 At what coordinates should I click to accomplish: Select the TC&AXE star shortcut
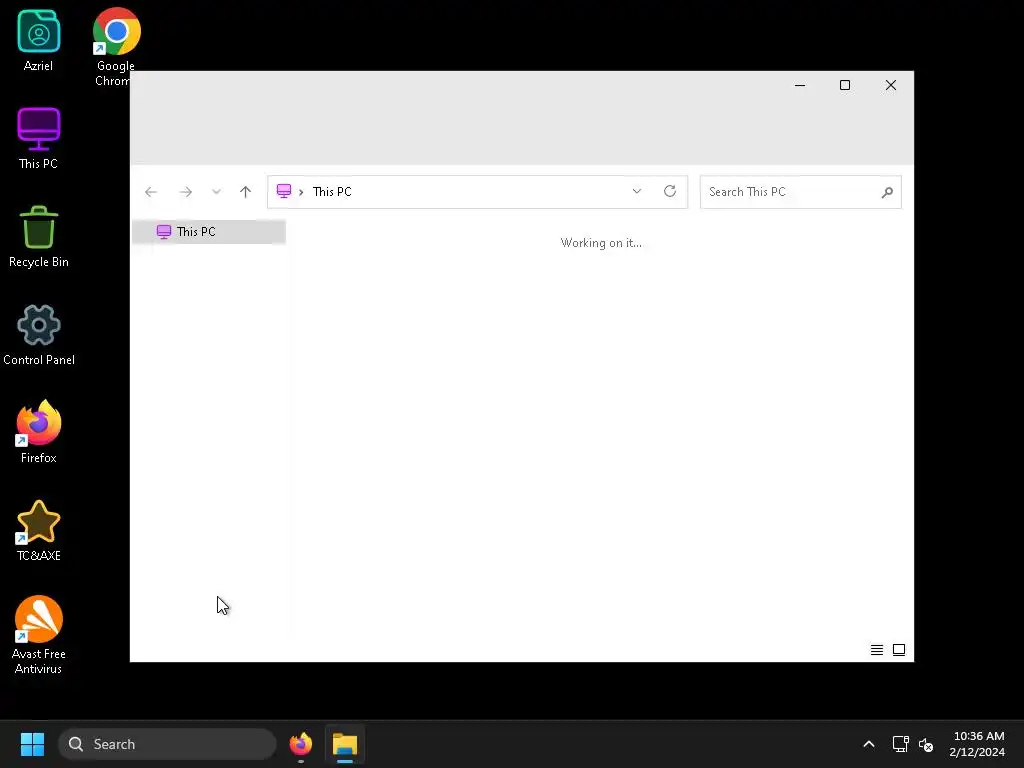[x=39, y=530]
